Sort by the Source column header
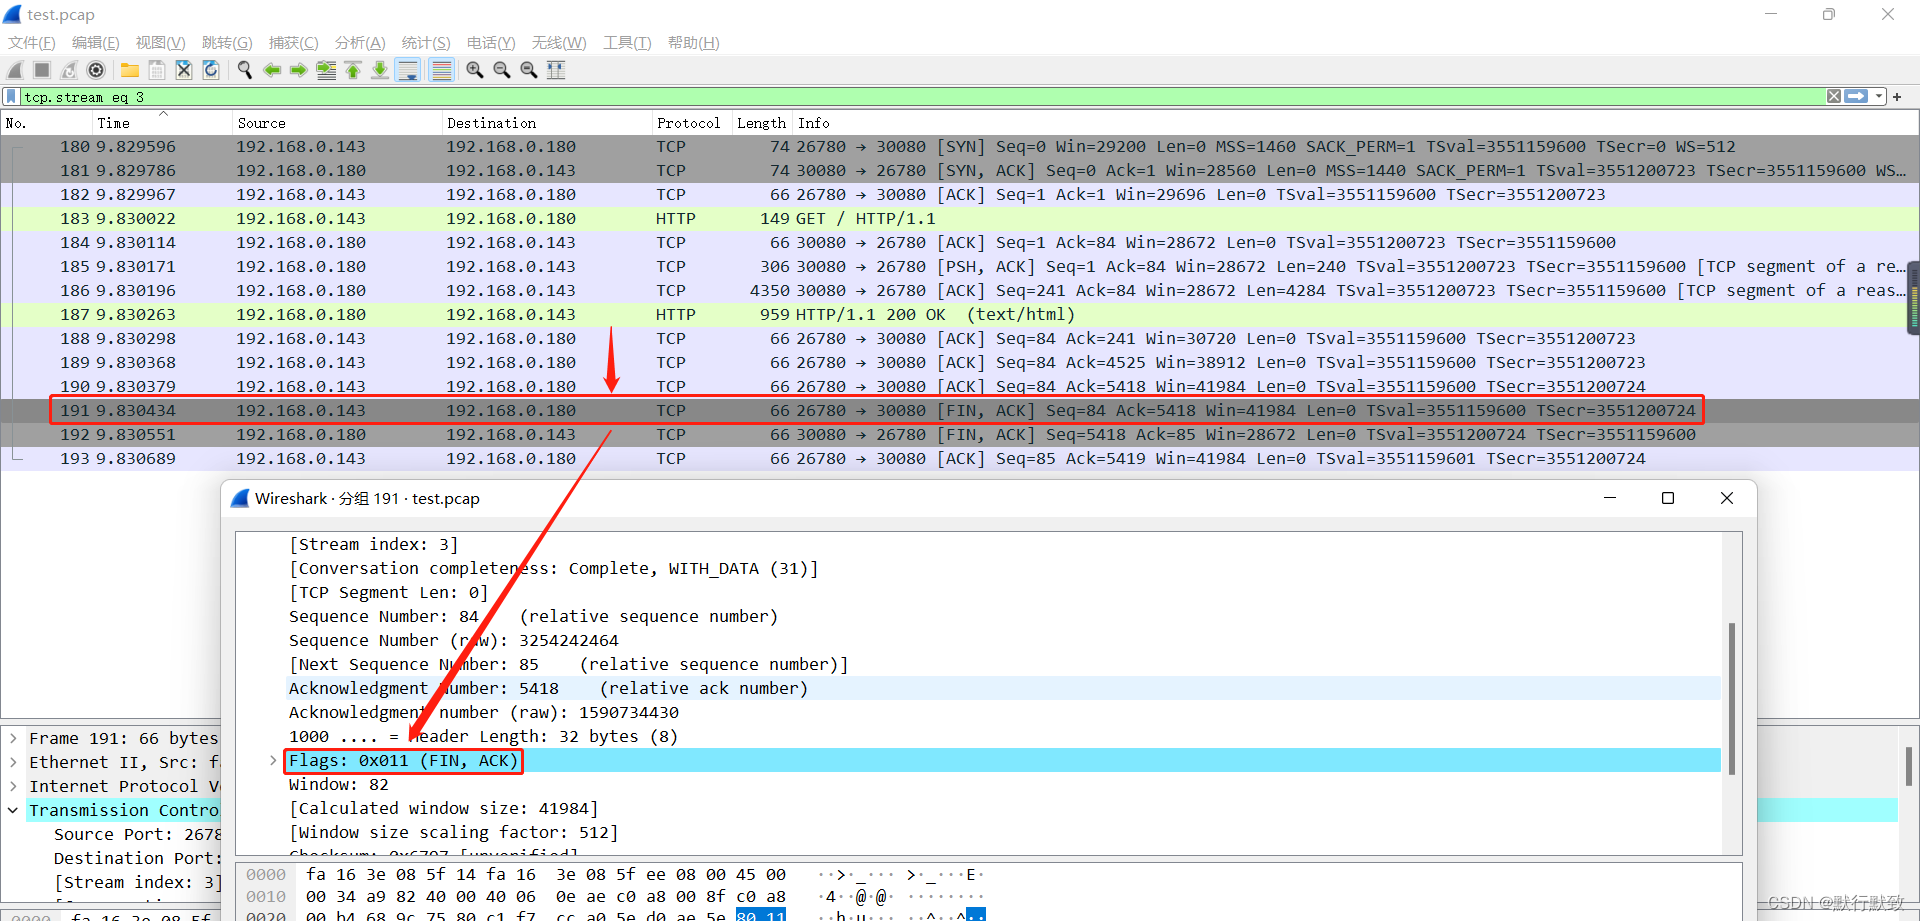The width and height of the screenshot is (1920, 921). point(336,123)
